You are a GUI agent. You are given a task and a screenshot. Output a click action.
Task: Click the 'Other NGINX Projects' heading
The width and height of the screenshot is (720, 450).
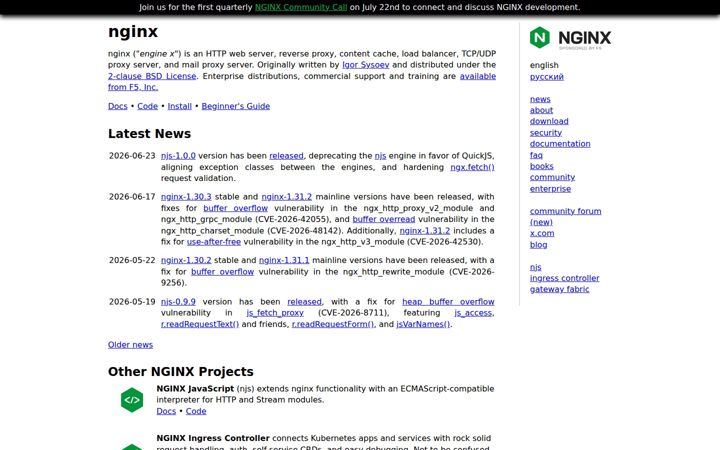click(x=180, y=371)
